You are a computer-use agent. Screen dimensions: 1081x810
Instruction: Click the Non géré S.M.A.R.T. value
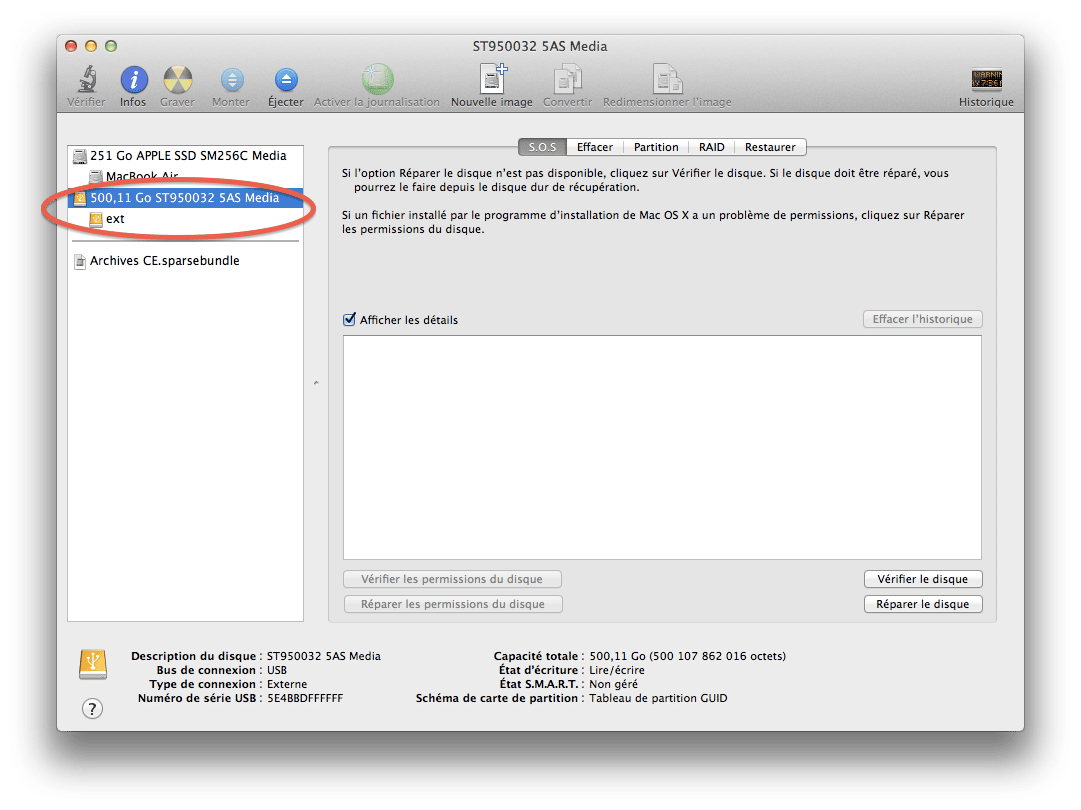click(613, 684)
